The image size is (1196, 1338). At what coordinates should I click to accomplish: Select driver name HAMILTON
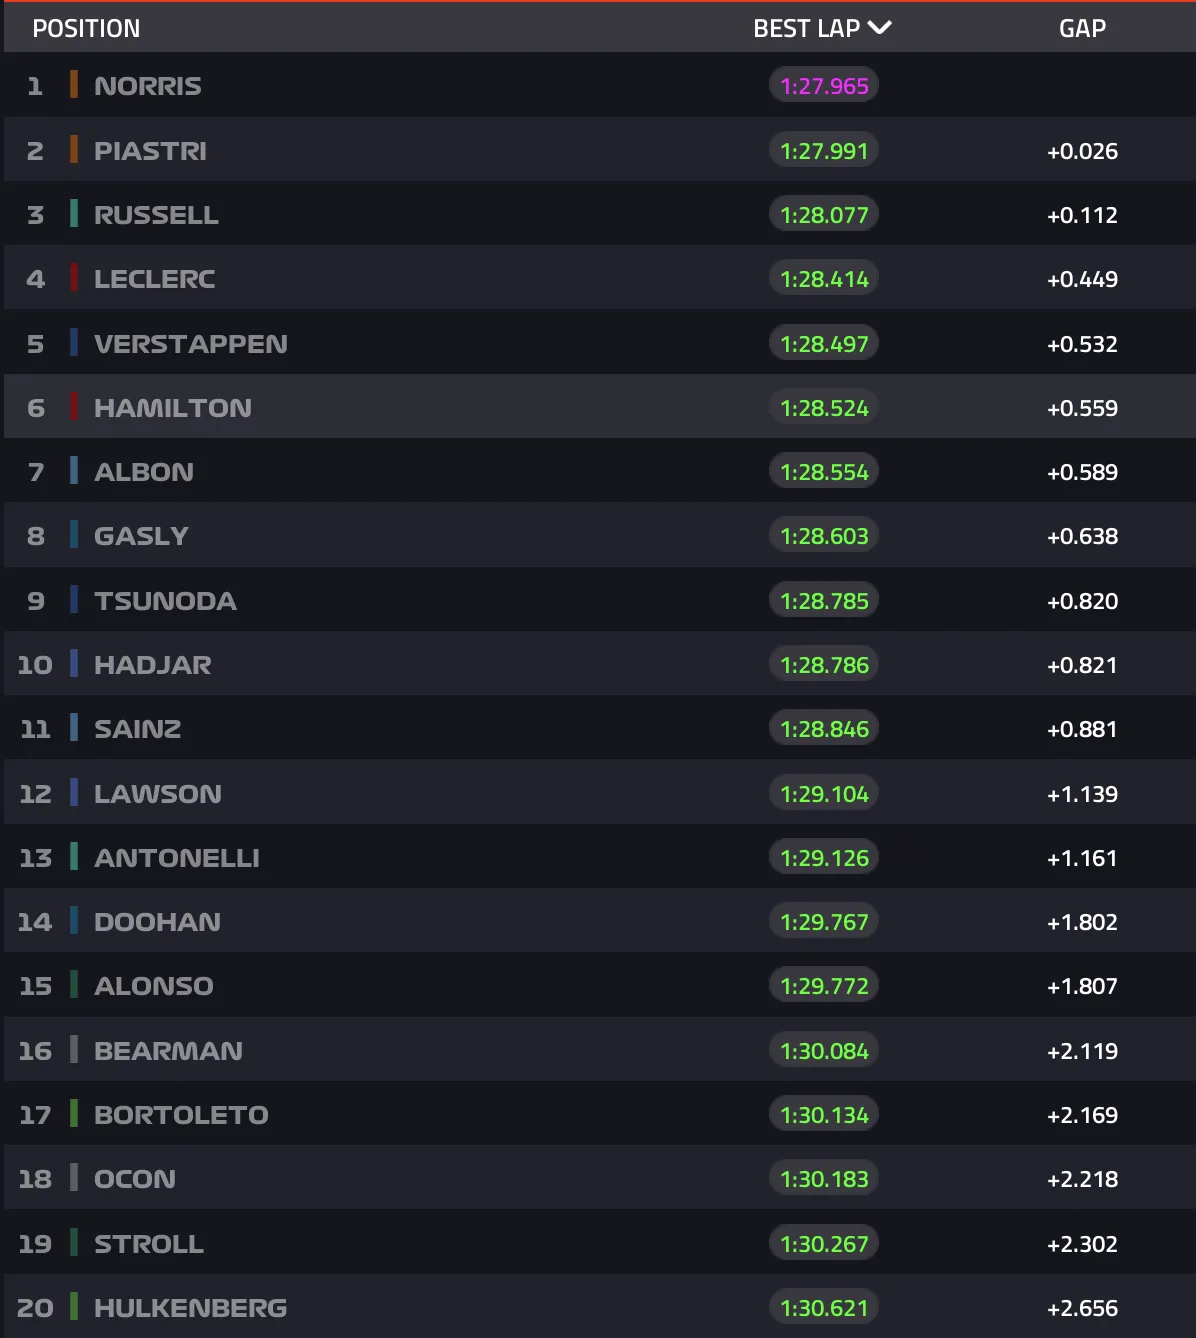pos(173,408)
